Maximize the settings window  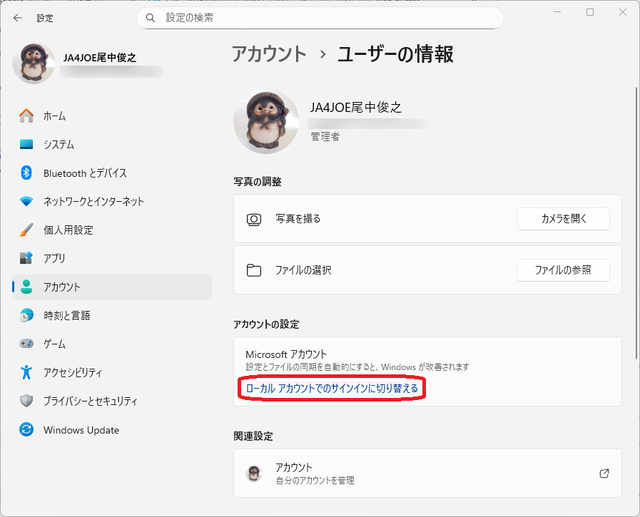(x=590, y=12)
